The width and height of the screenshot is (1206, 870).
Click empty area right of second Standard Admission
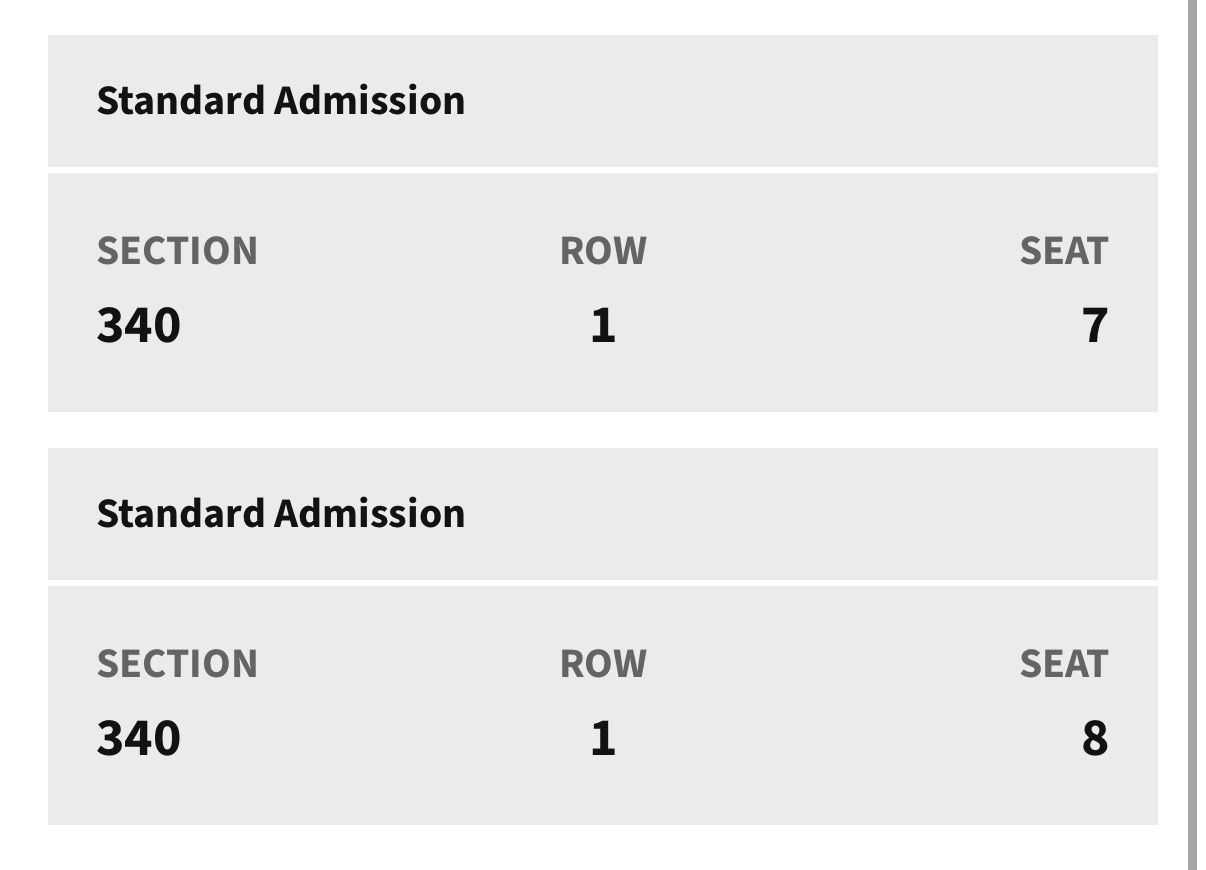pos(810,513)
